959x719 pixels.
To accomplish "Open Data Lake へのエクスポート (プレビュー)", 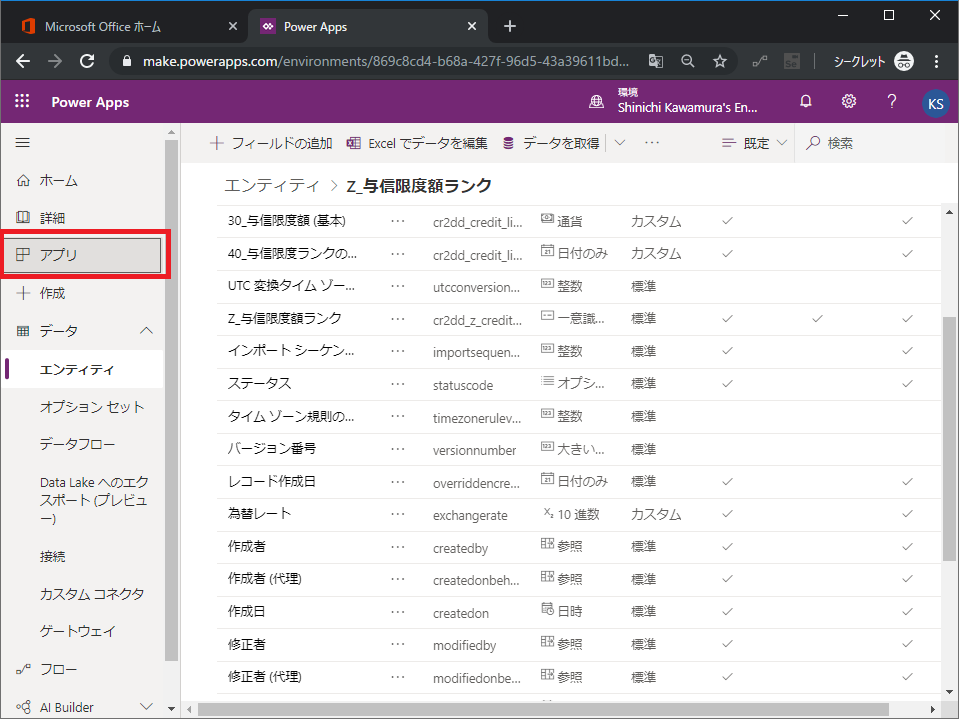I will pos(94,500).
